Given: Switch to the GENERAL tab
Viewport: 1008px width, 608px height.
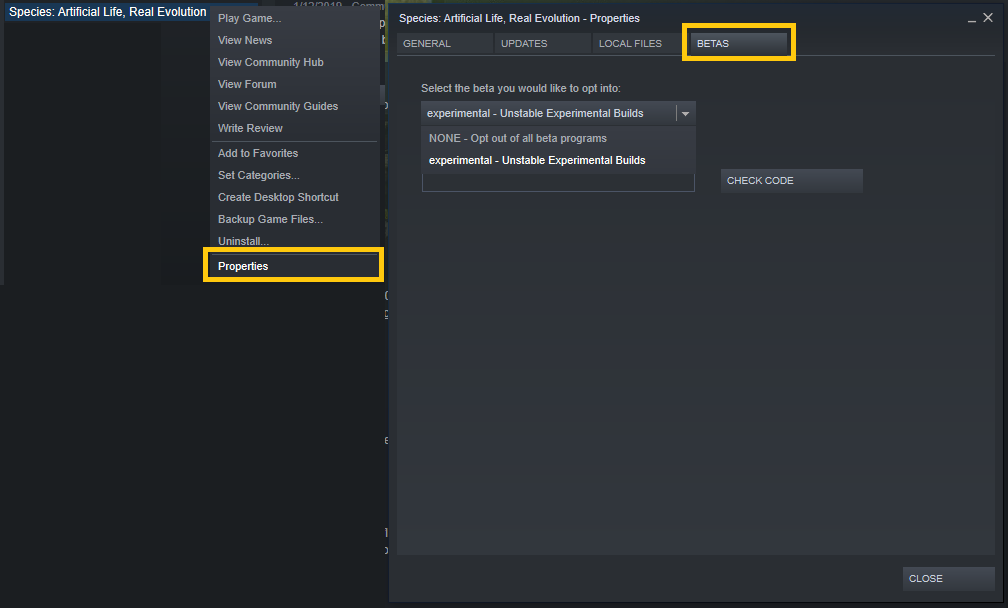Looking at the screenshot, I should (x=427, y=44).
